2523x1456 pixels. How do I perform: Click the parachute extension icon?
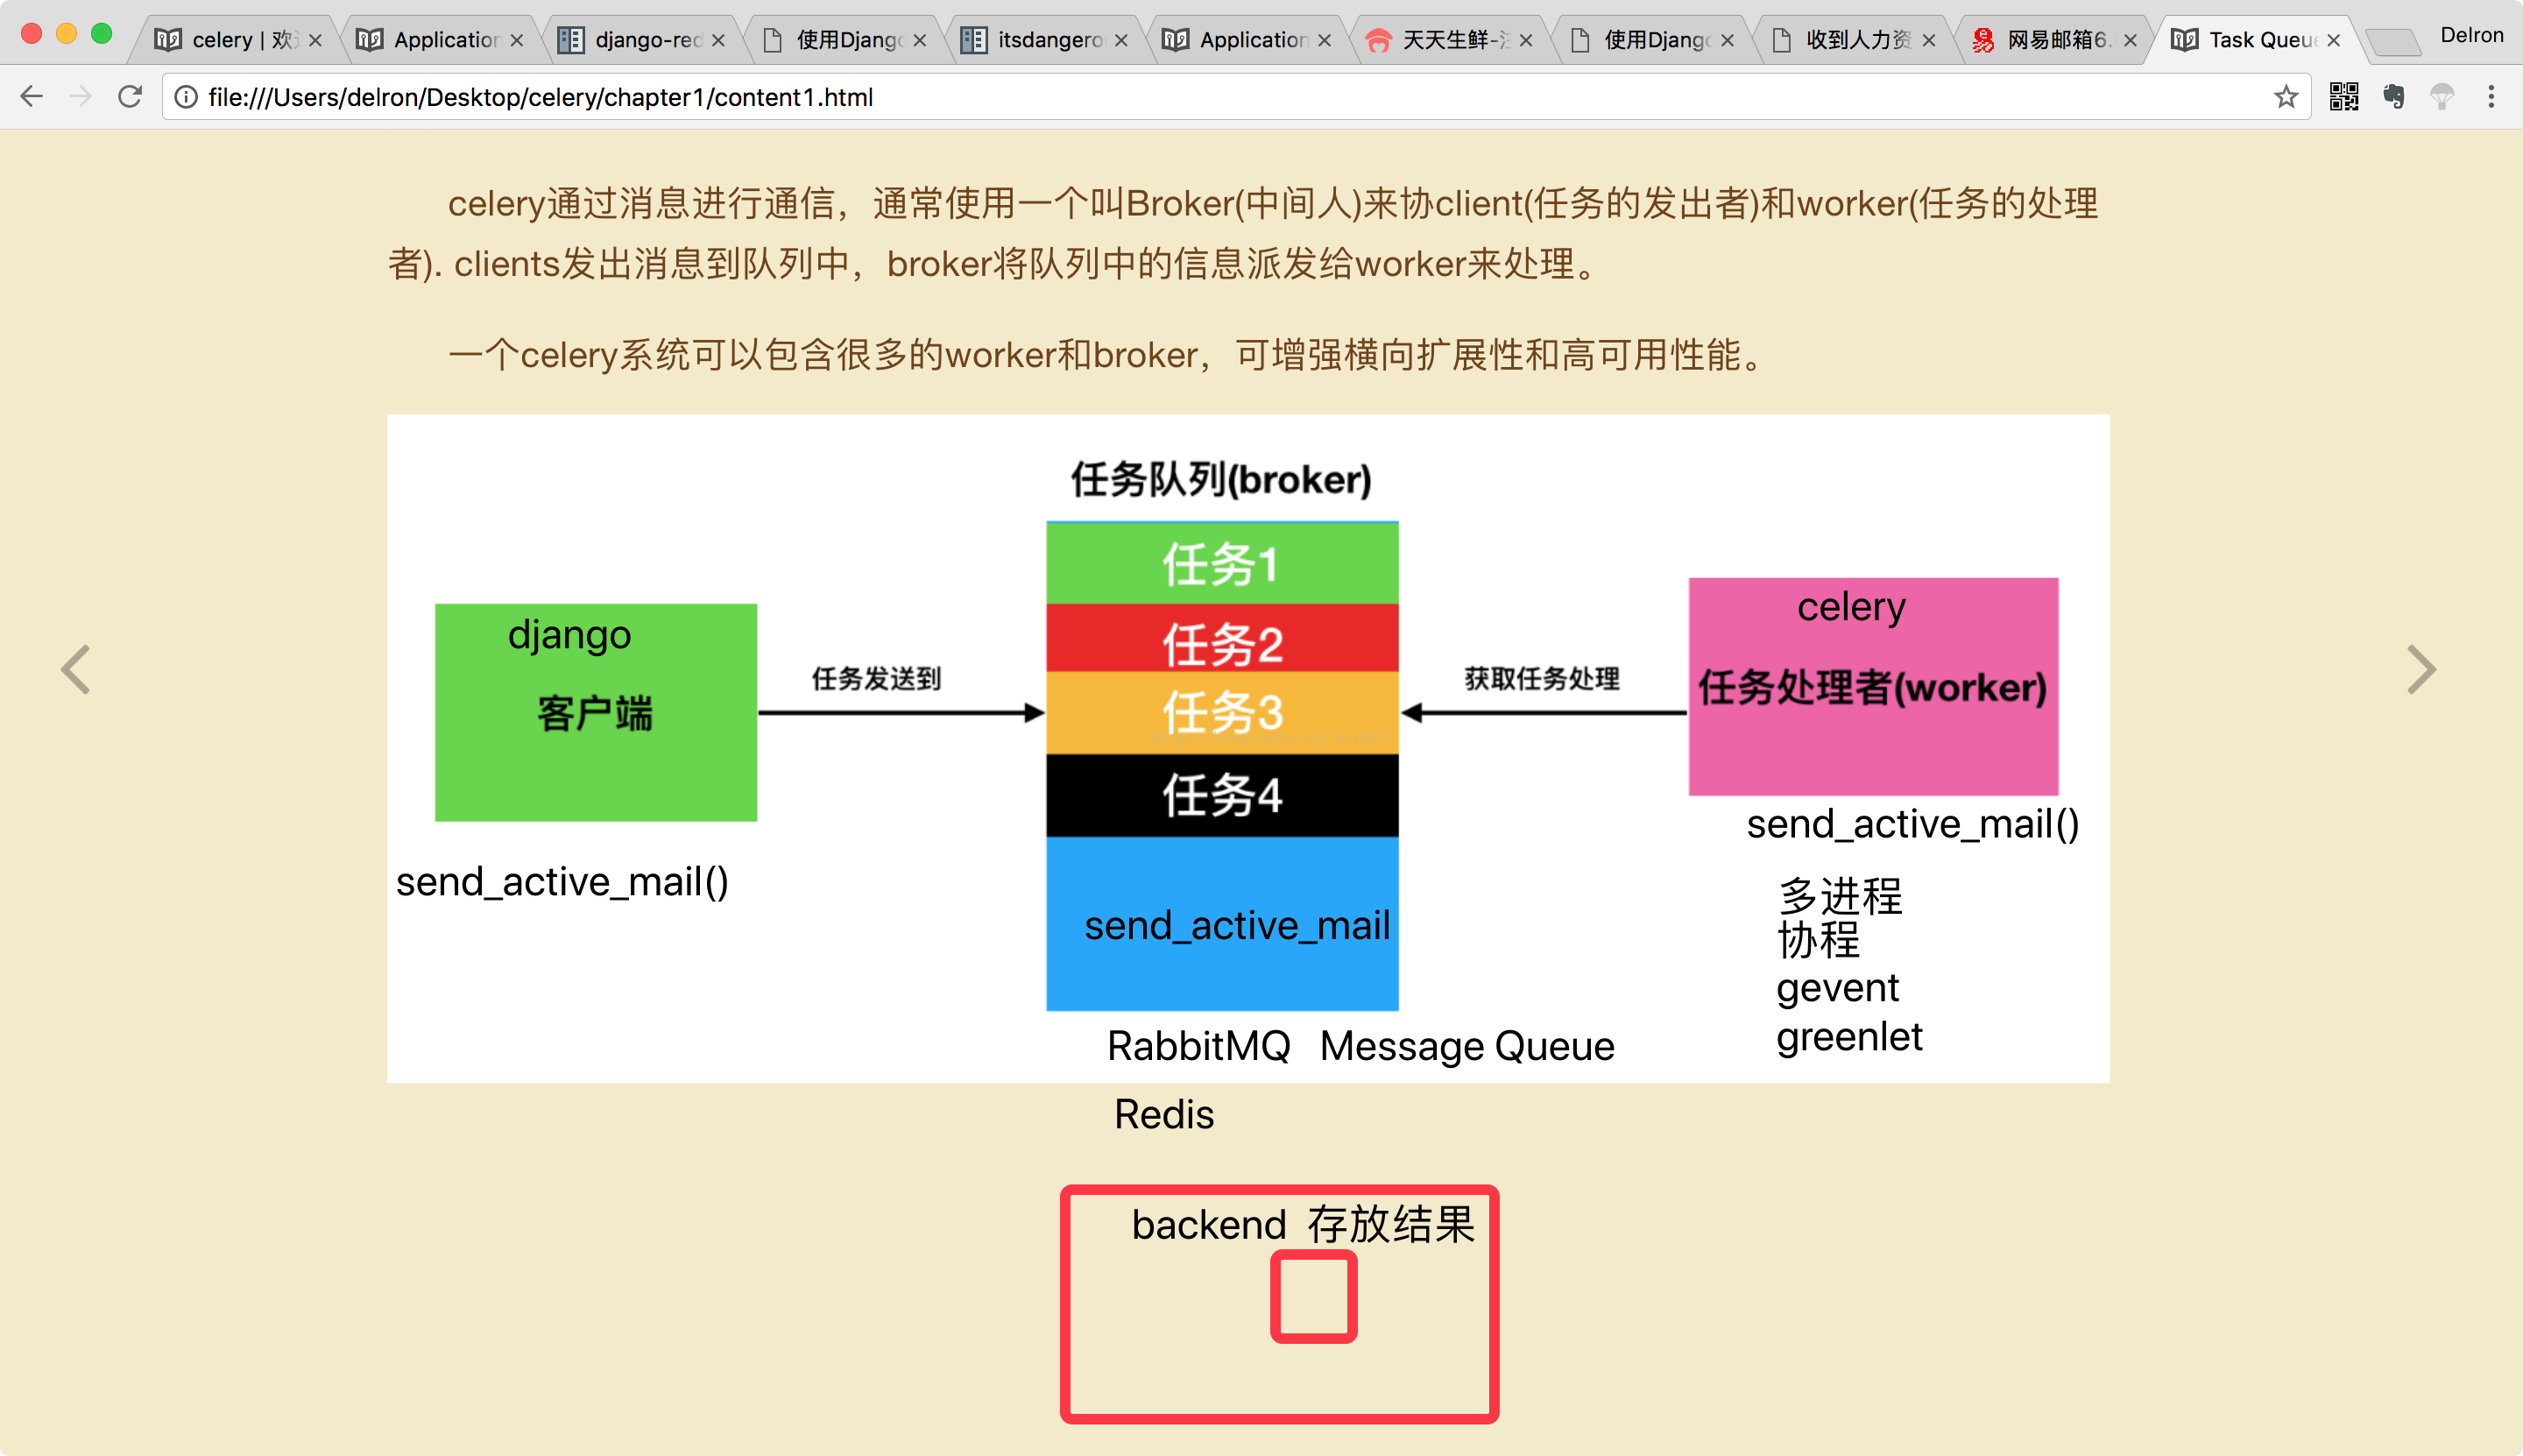[2442, 97]
